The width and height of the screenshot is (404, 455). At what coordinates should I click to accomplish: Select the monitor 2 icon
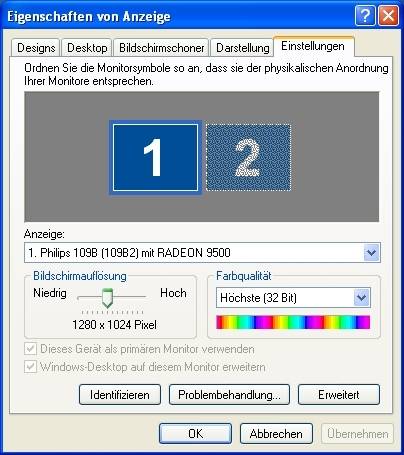click(x=248, y=157)
